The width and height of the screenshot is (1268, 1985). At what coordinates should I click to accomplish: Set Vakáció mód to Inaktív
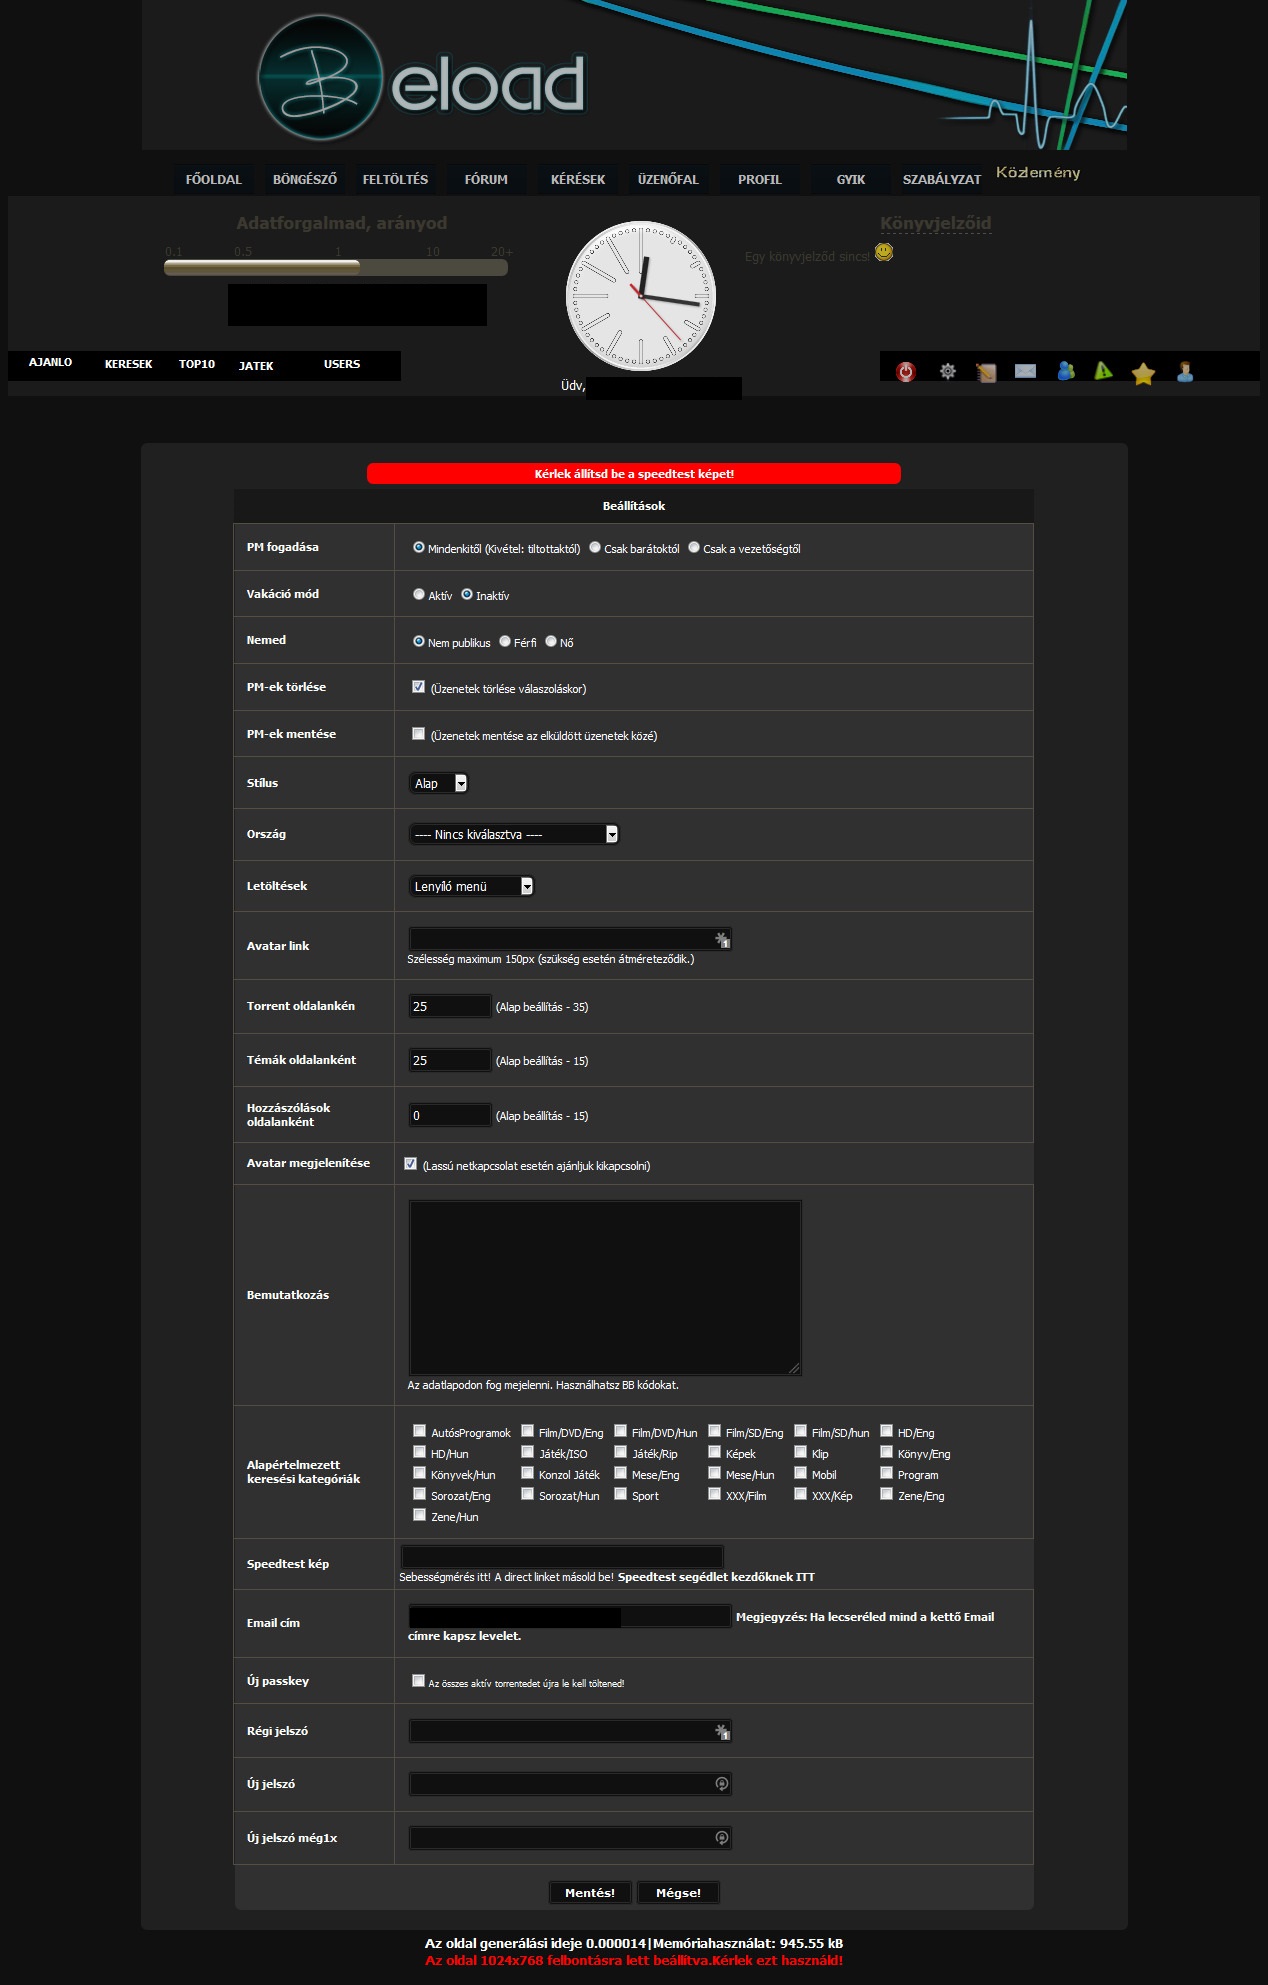coord(467,594)
